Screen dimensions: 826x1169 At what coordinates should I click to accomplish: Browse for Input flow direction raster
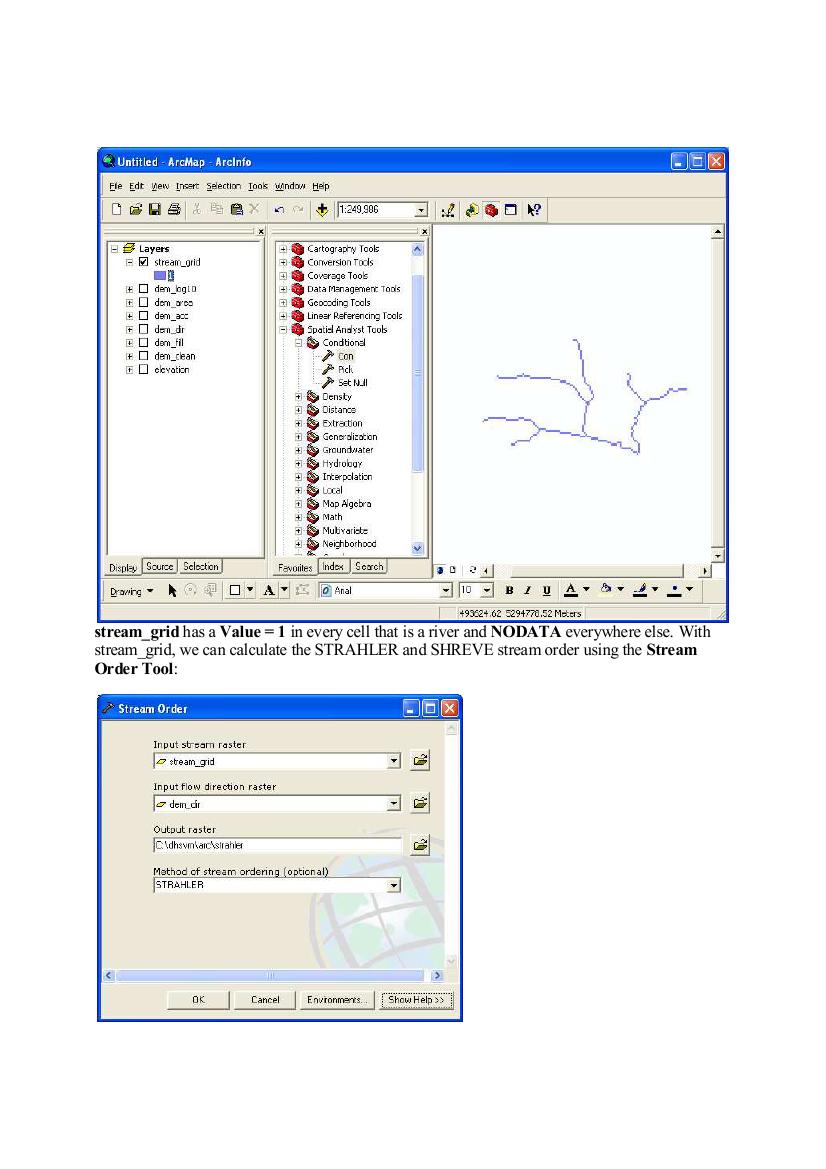(x=420, y=803)
